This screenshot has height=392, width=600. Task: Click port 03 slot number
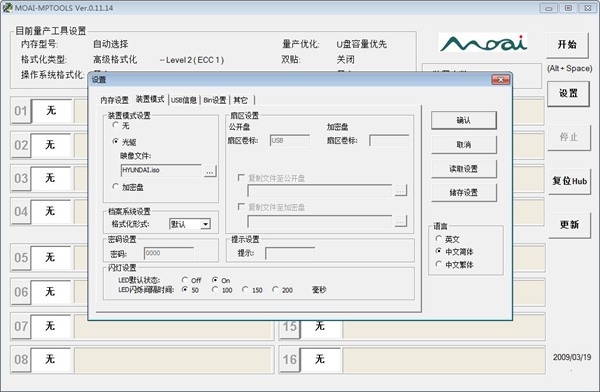click(x=21, y=178)
